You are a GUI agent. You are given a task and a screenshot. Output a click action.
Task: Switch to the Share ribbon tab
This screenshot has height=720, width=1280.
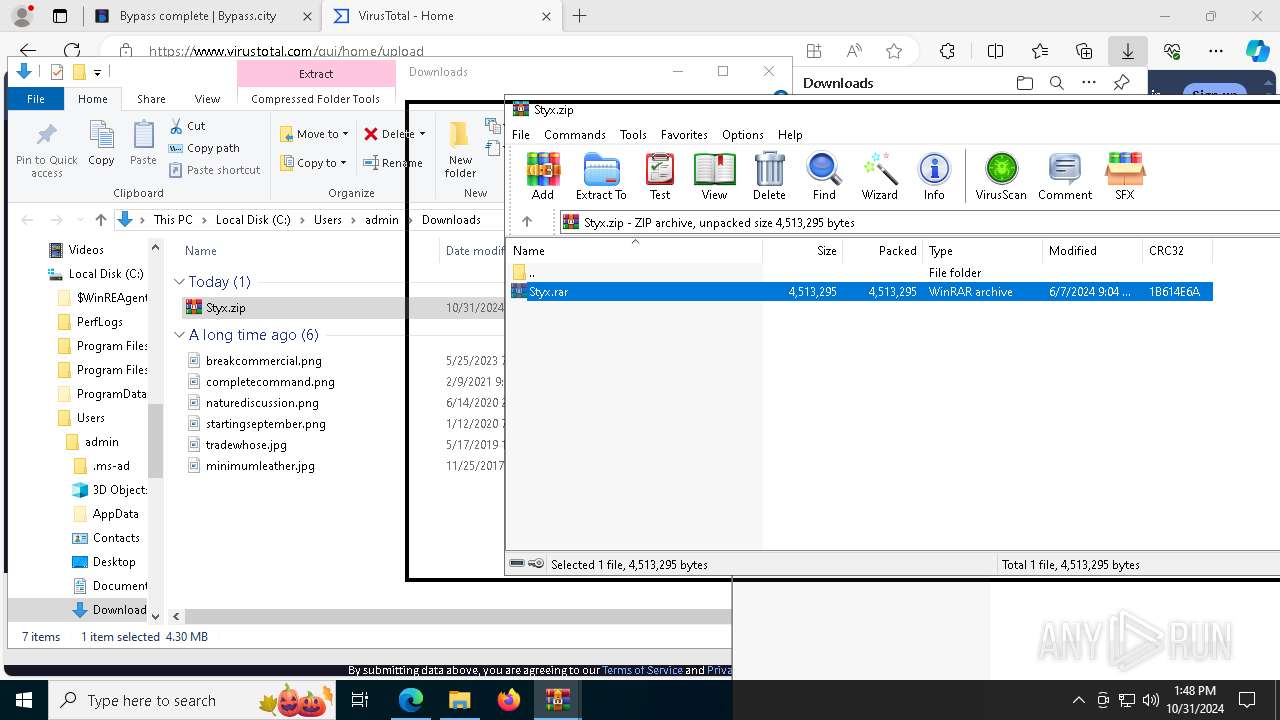point(151,99)
